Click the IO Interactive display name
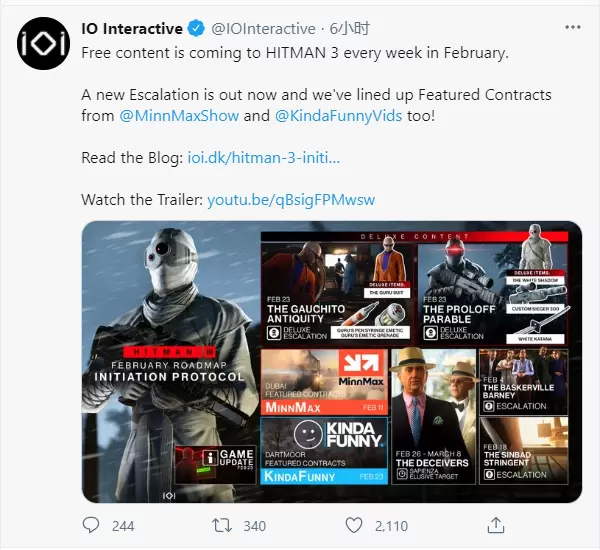Viewport: 600px width, 550px height. pyautogui.click(x=132, y=29)
